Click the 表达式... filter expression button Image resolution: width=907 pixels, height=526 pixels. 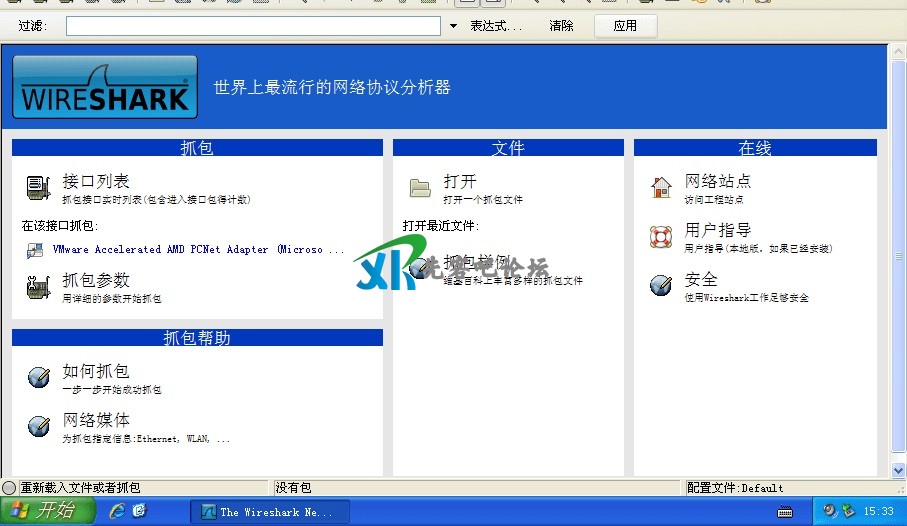[x=497, y=26]
